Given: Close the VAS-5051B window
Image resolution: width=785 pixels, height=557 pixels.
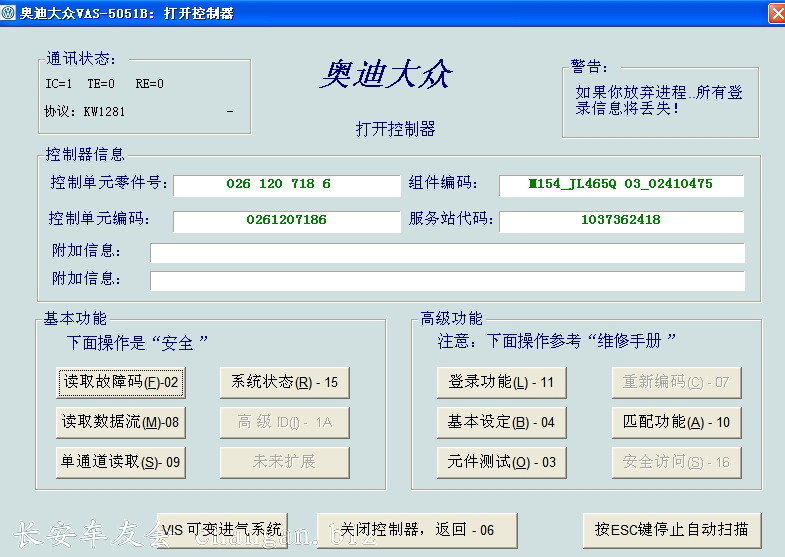Looking at the screenshot, I should 777,14.
